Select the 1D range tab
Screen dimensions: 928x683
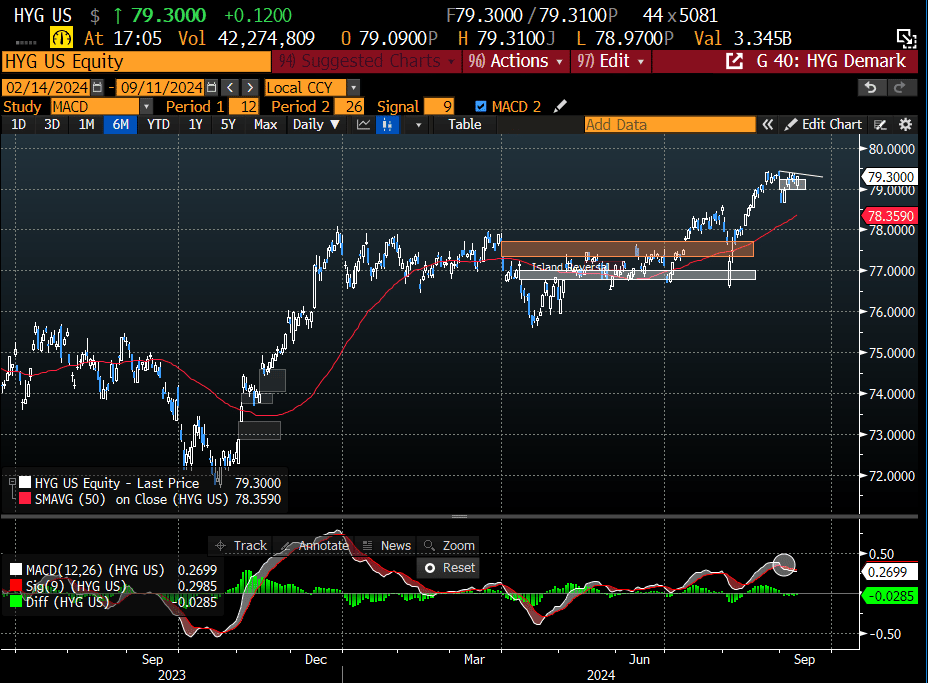tap(18, 125)
